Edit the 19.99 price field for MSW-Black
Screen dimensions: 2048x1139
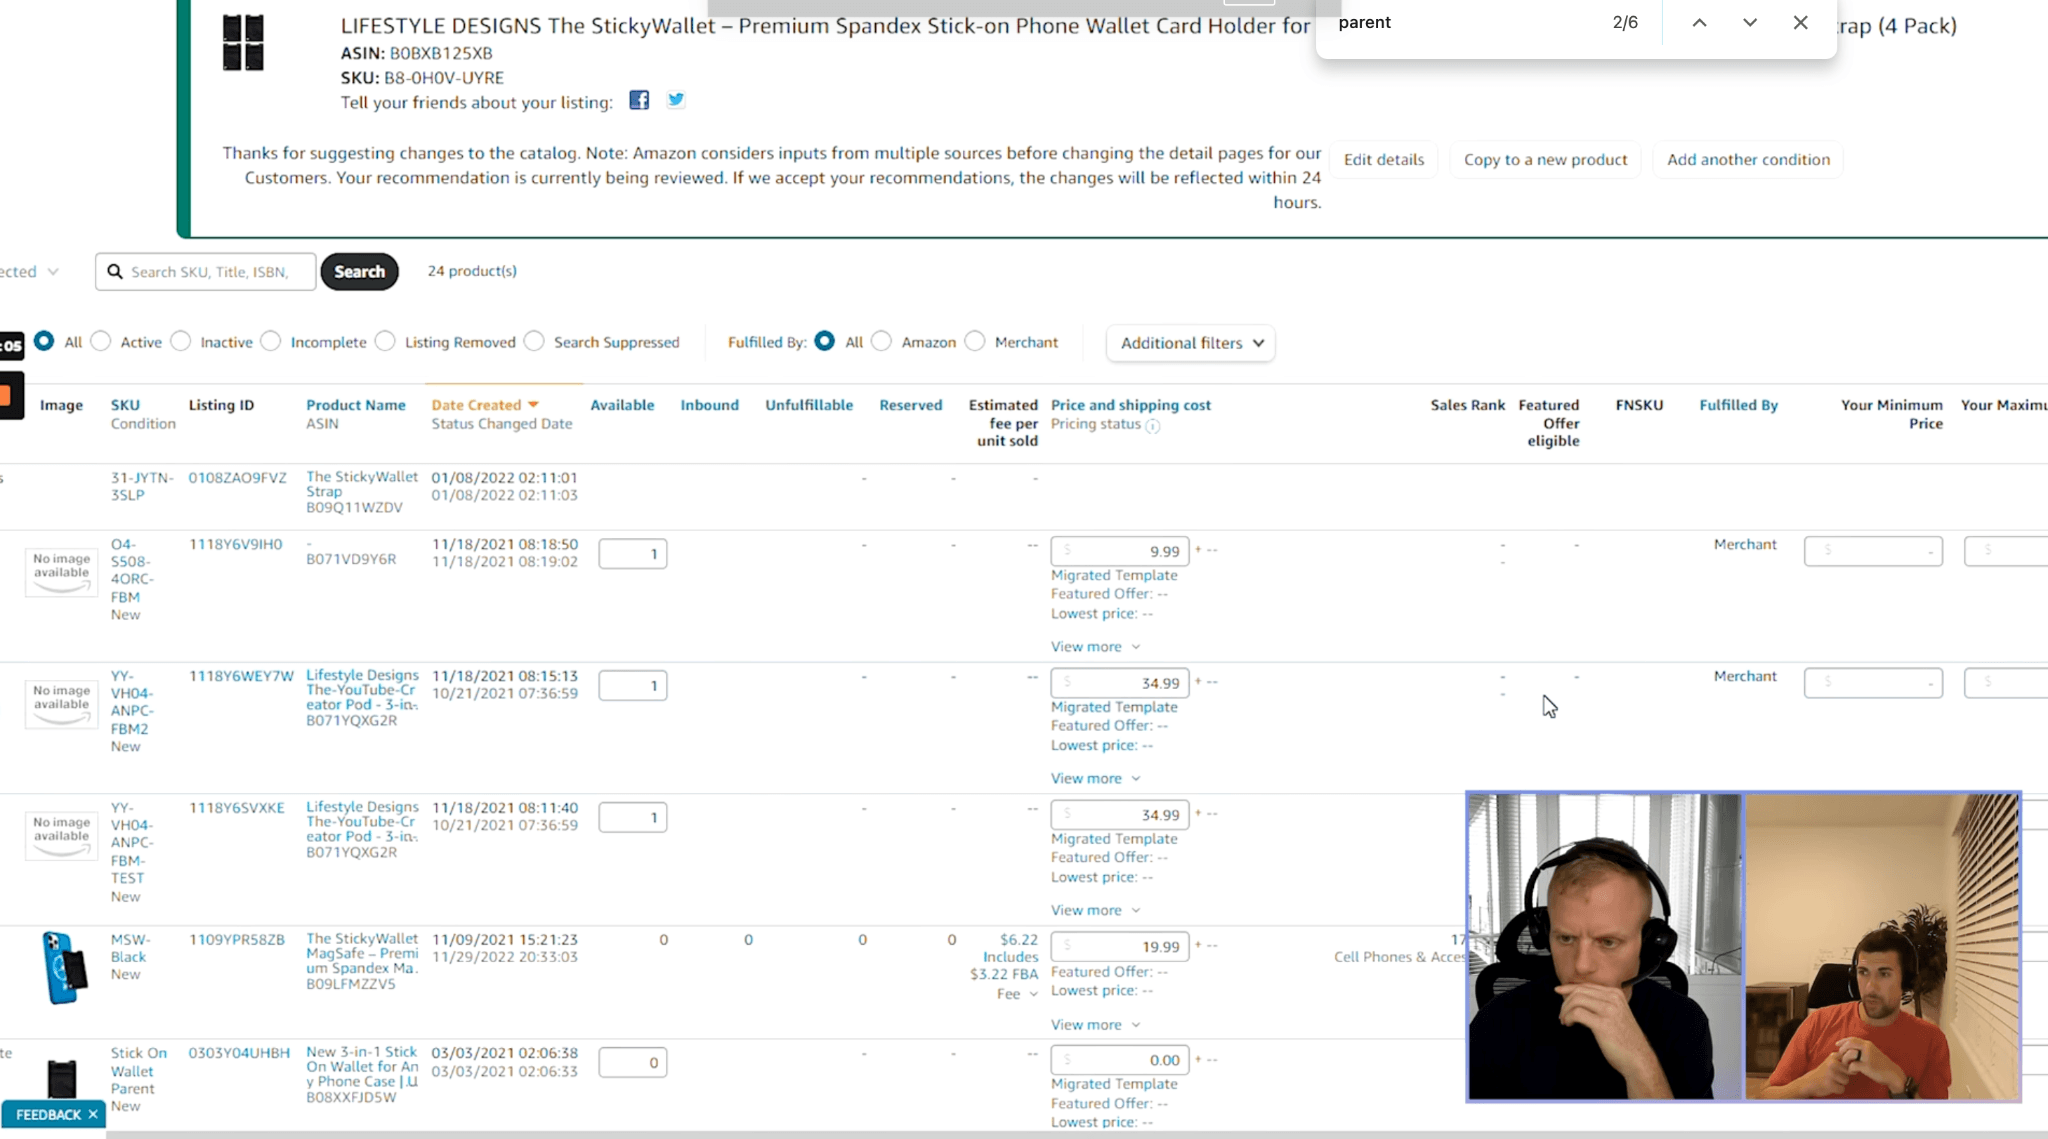point(1120,946)
